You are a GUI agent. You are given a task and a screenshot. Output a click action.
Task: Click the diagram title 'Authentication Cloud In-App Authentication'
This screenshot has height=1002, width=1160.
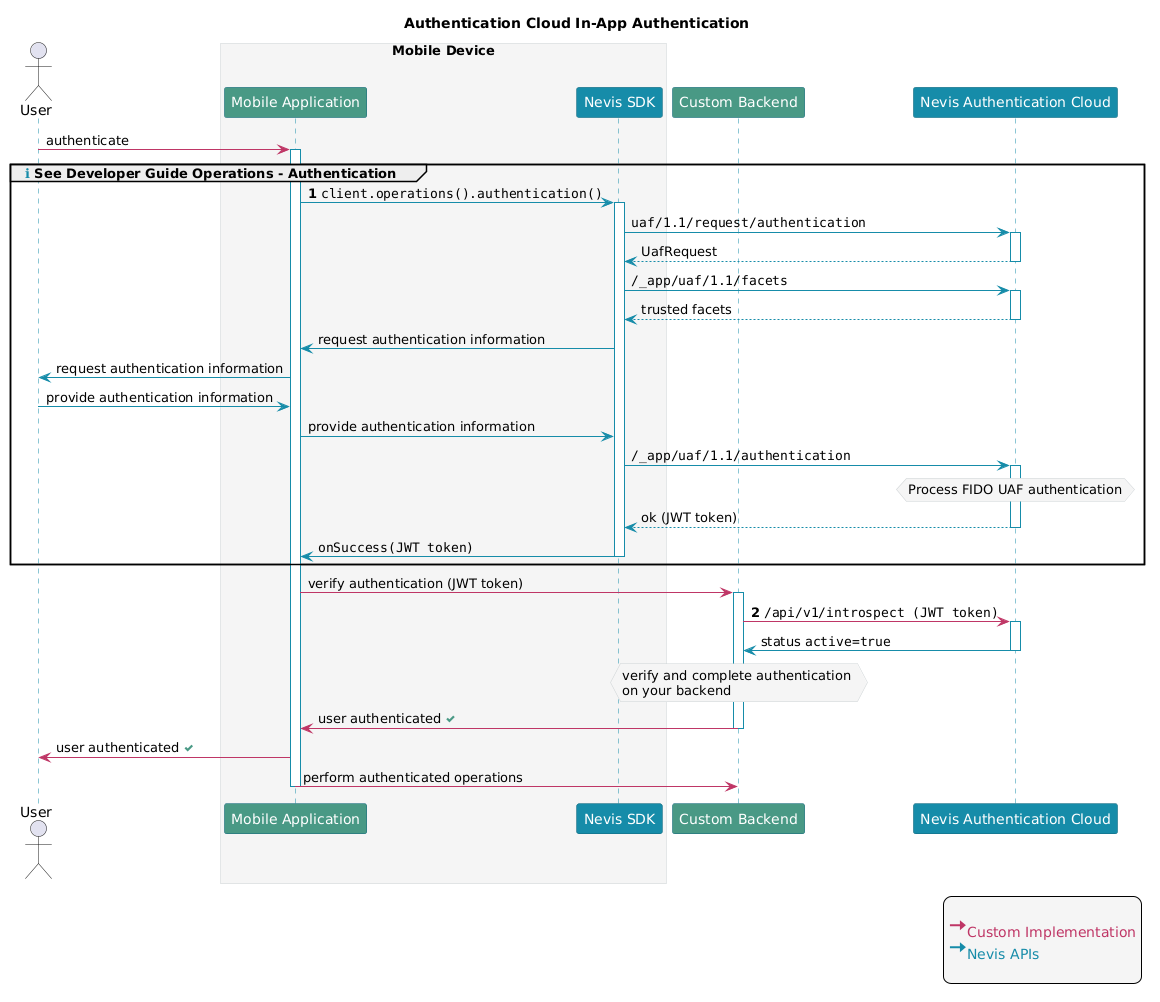pos(576,23)
